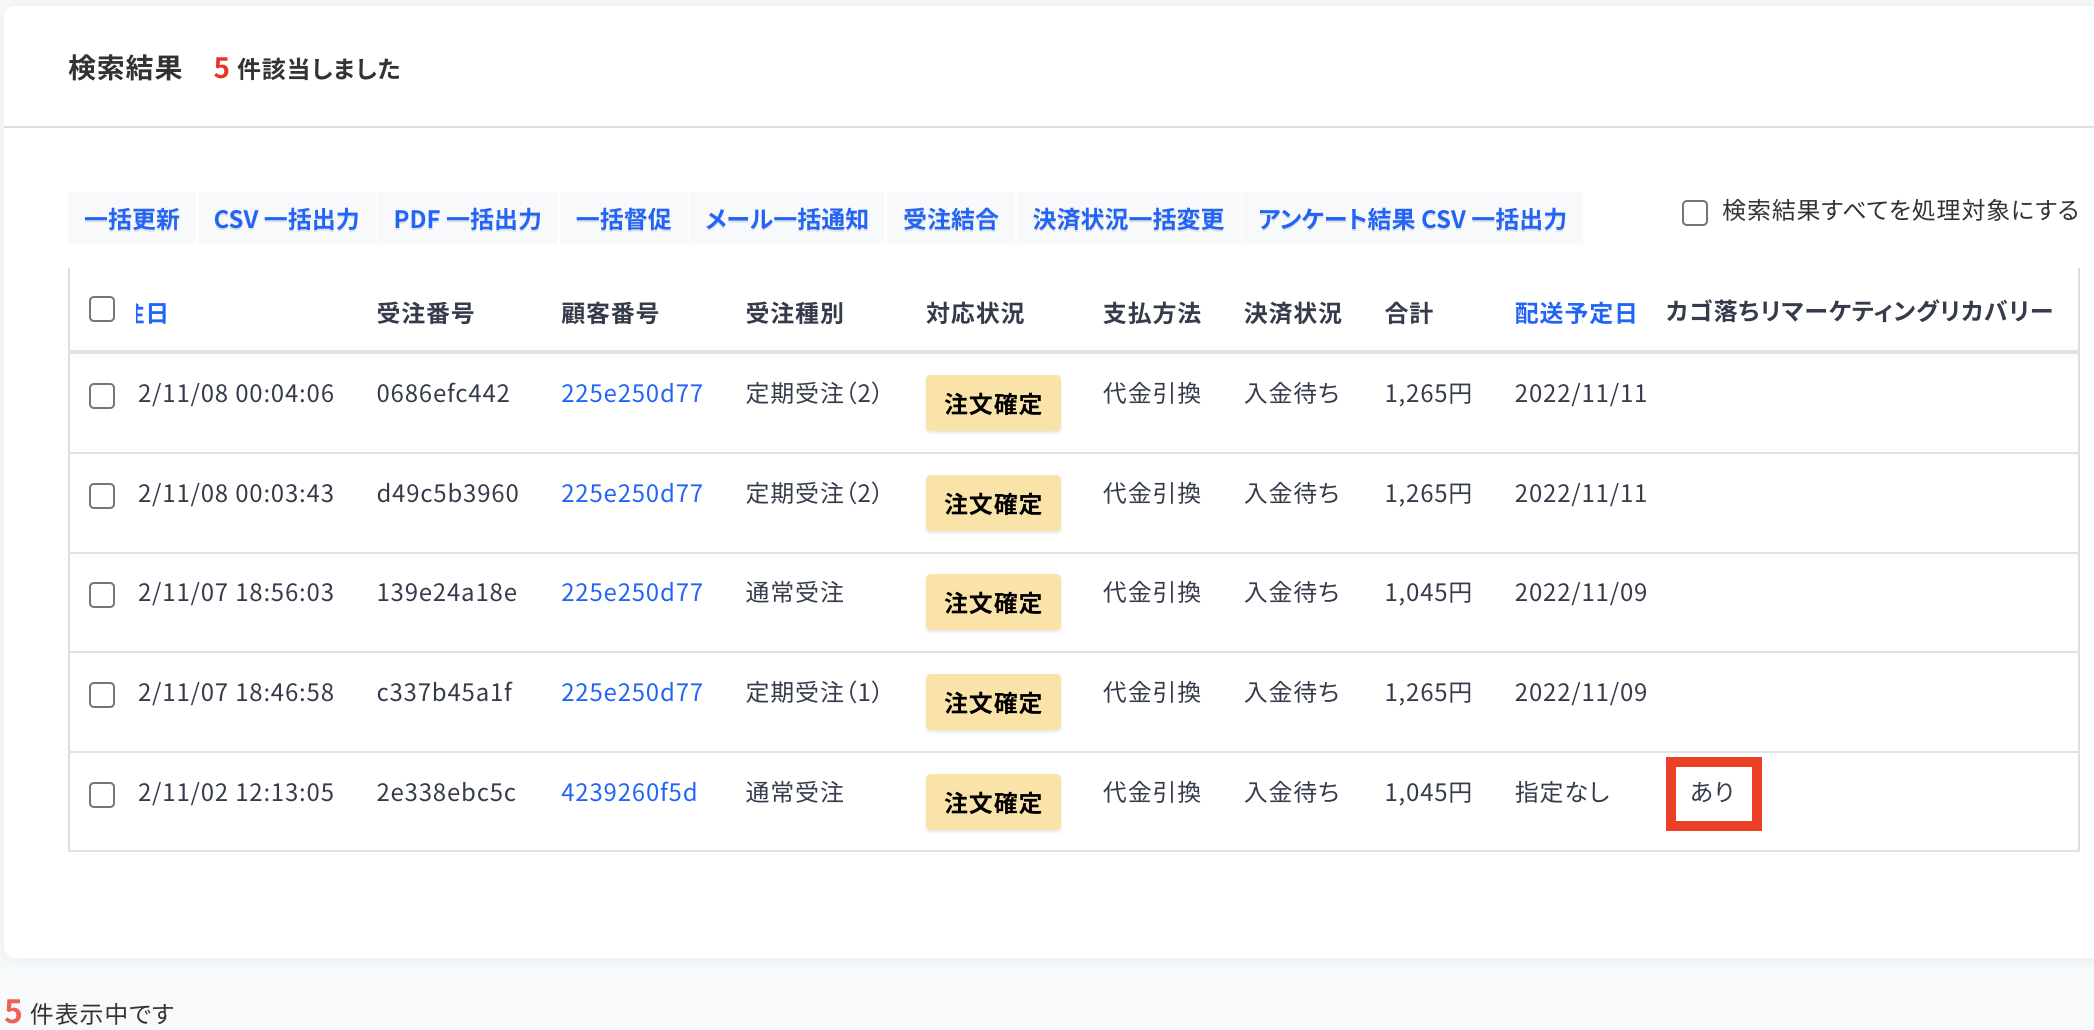
Task: Check the row for order 139e24a18e
Action: (102, 595)
